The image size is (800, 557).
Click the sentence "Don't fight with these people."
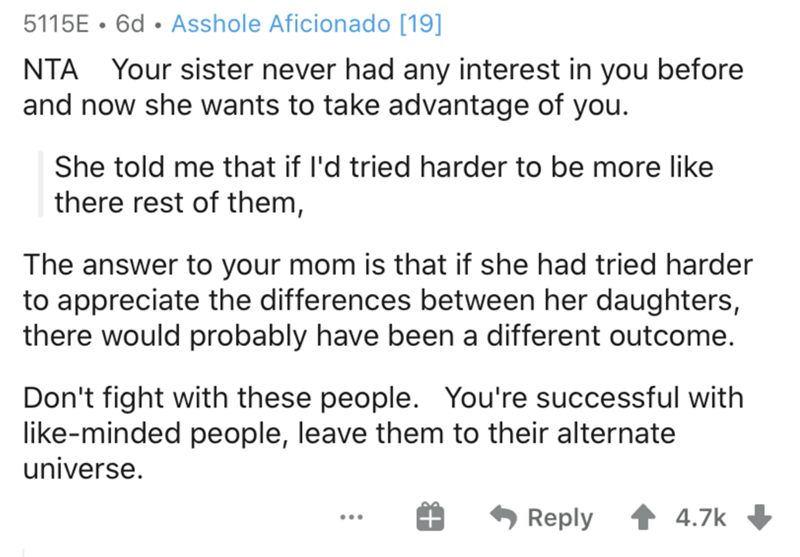[x=221, y=397]
